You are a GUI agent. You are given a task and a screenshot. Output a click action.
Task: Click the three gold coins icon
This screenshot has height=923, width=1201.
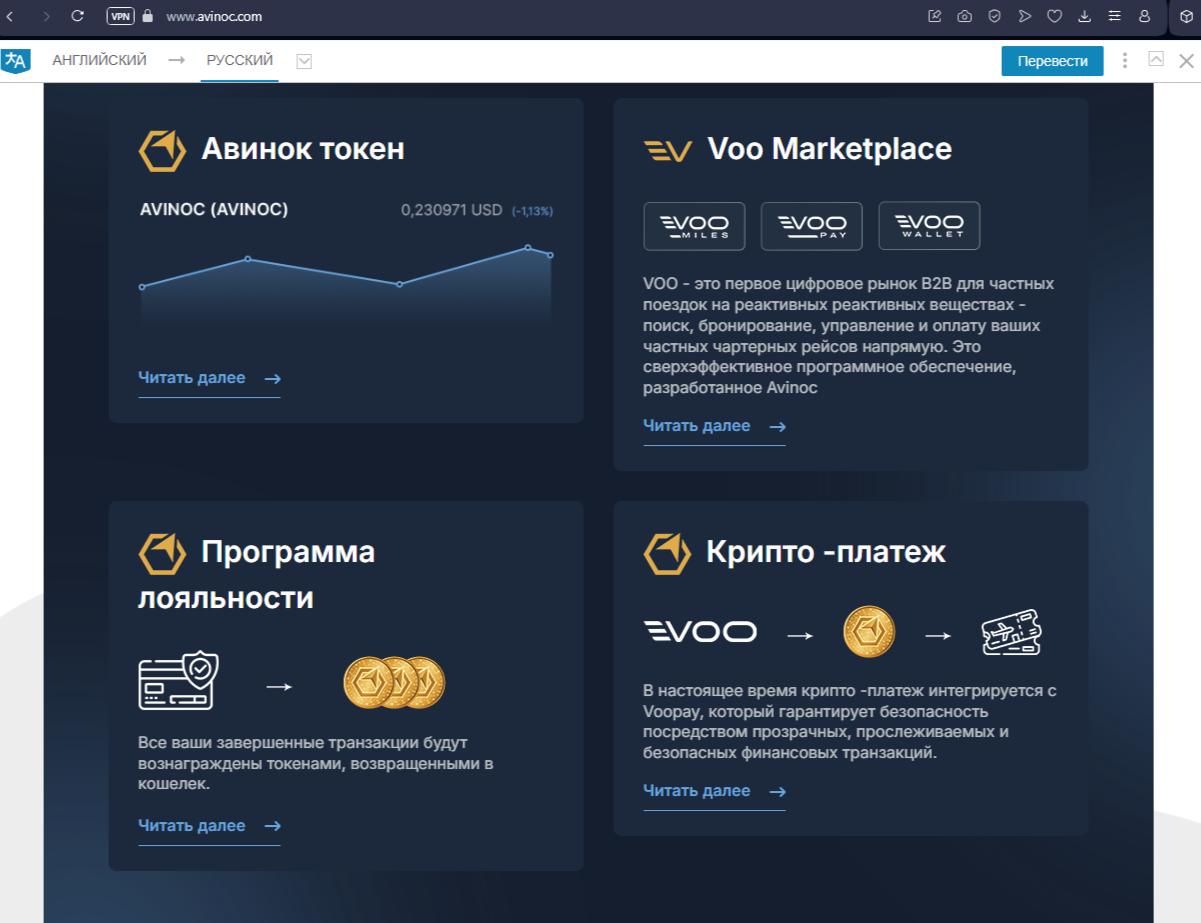click(393, 683)
